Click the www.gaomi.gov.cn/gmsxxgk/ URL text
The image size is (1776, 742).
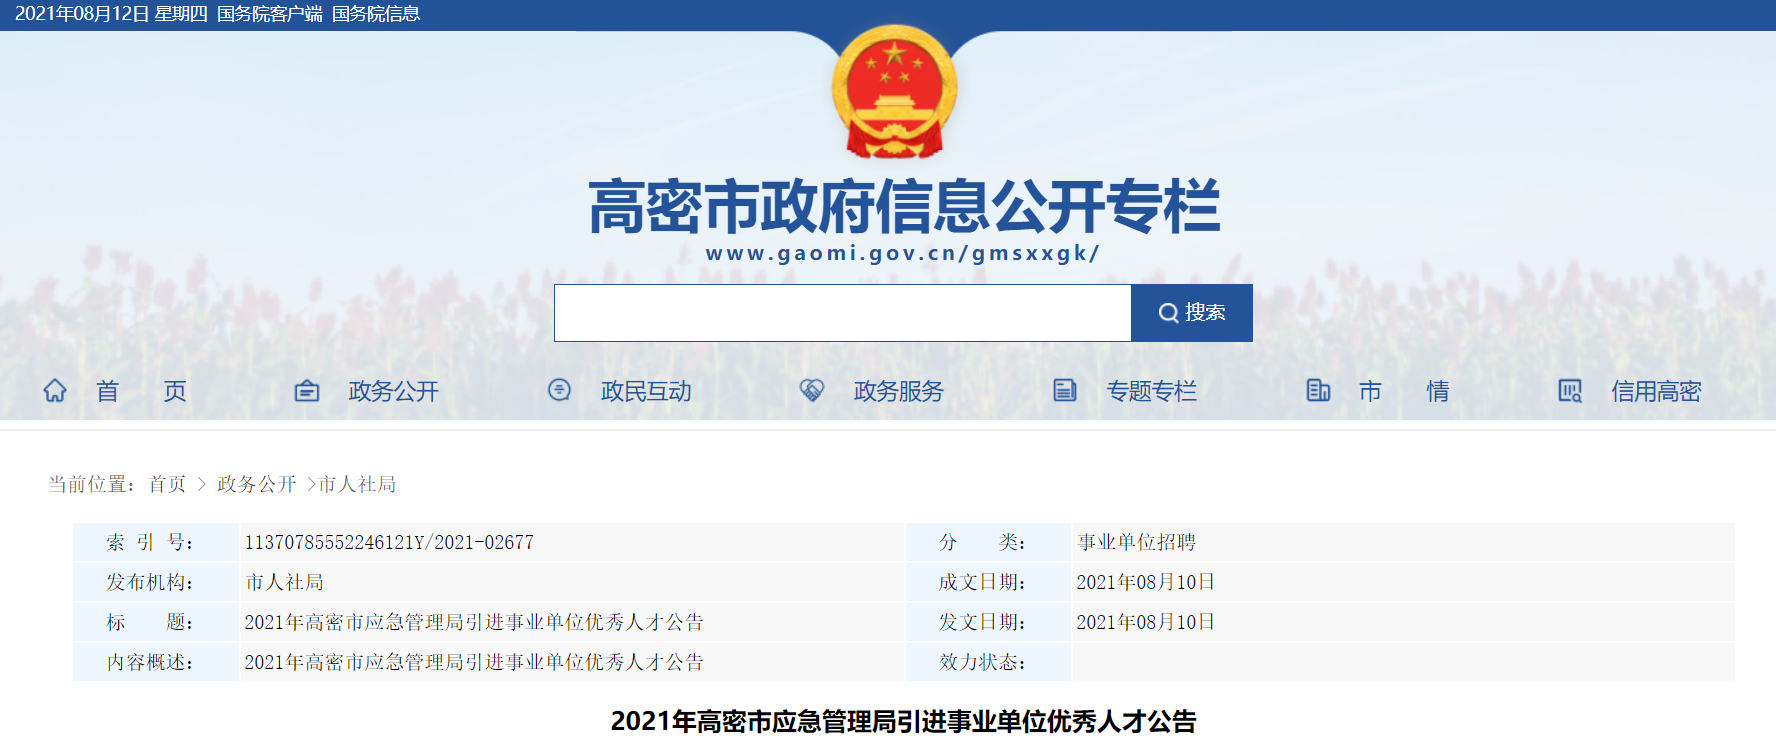tap(903, 253)
